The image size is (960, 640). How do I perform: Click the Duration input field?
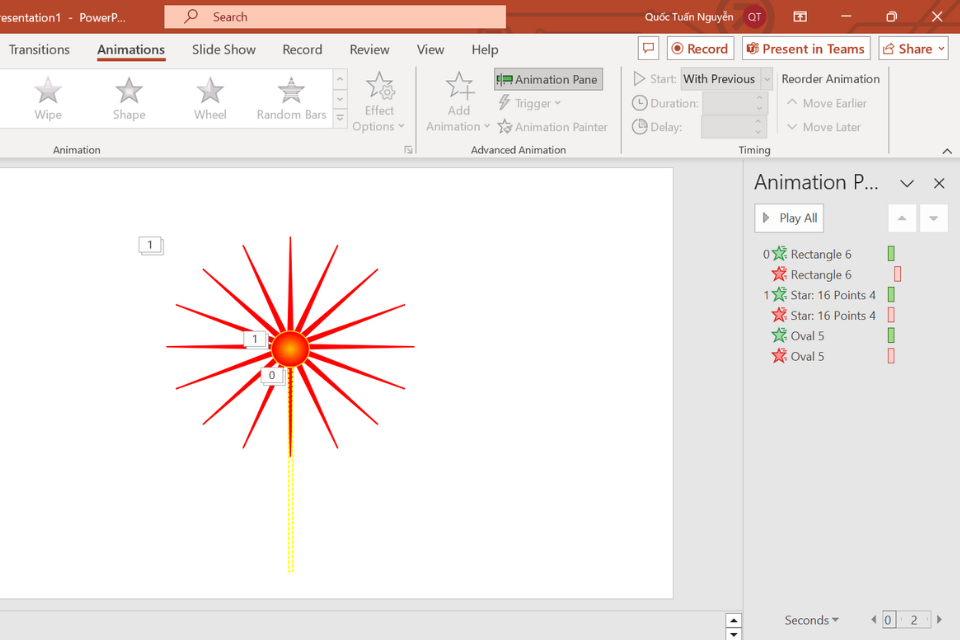point(730,103)
